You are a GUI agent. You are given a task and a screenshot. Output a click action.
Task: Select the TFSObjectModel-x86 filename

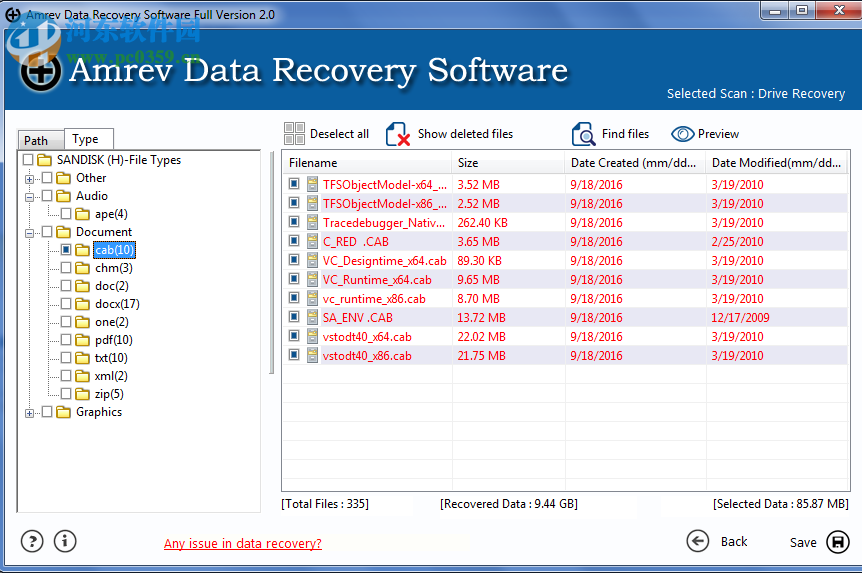coord(384,203)
